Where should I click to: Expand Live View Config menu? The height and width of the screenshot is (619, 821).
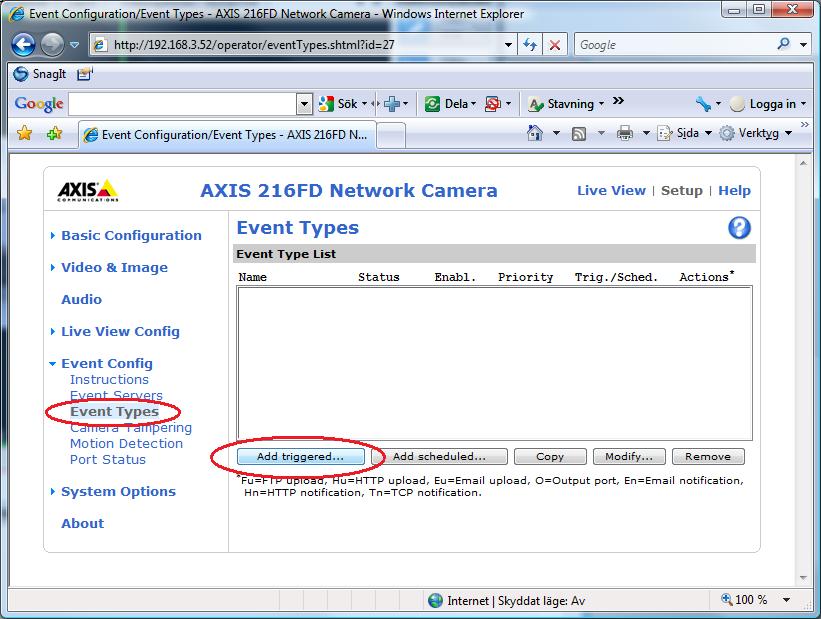pyautogui.click(x=120, y=331)
